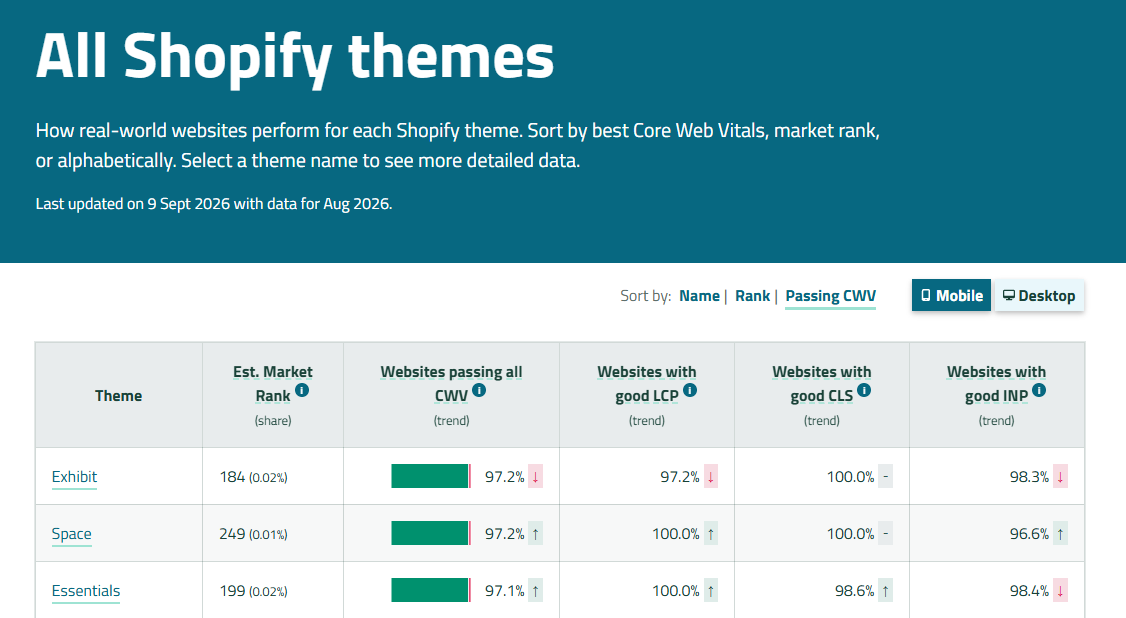Click Essentials CLS value 98.6%
This screenshot has height=618, width=1126.
(855, 591)
